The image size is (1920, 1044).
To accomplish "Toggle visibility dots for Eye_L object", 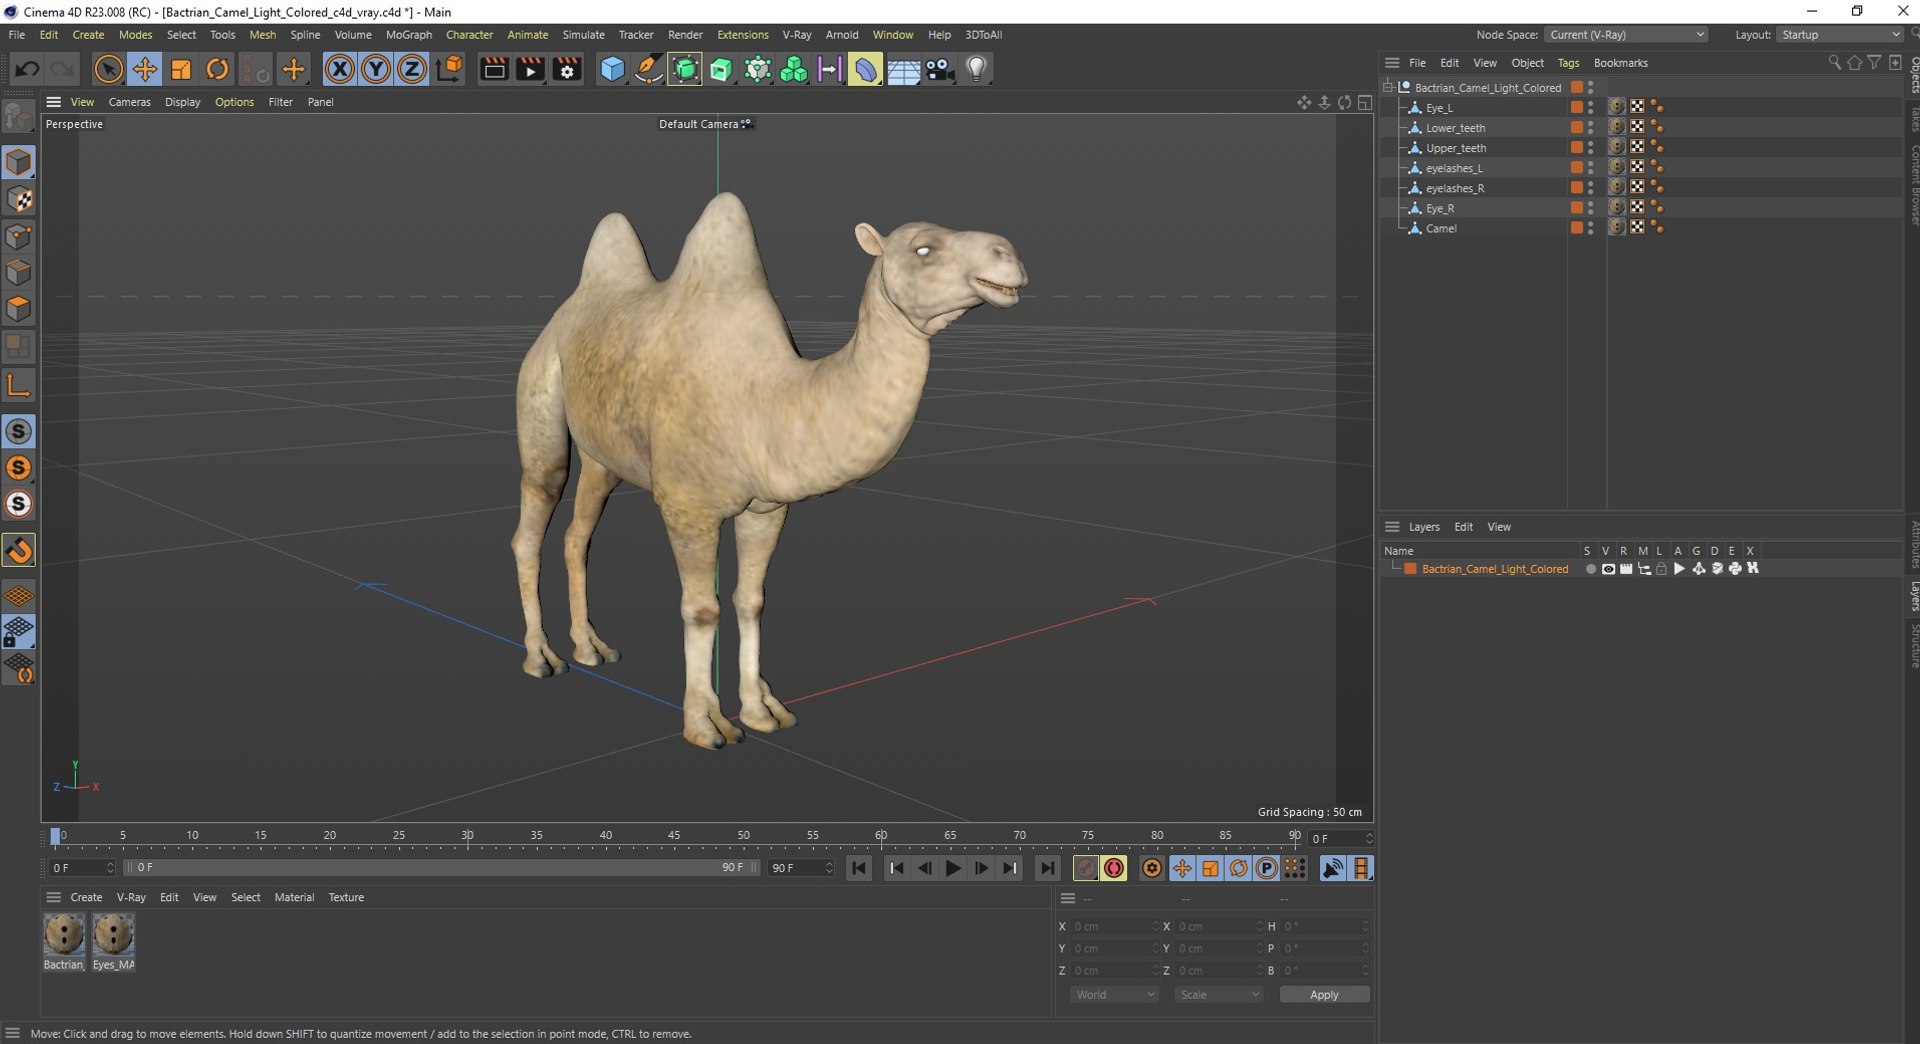I will tap(1591, 107).
